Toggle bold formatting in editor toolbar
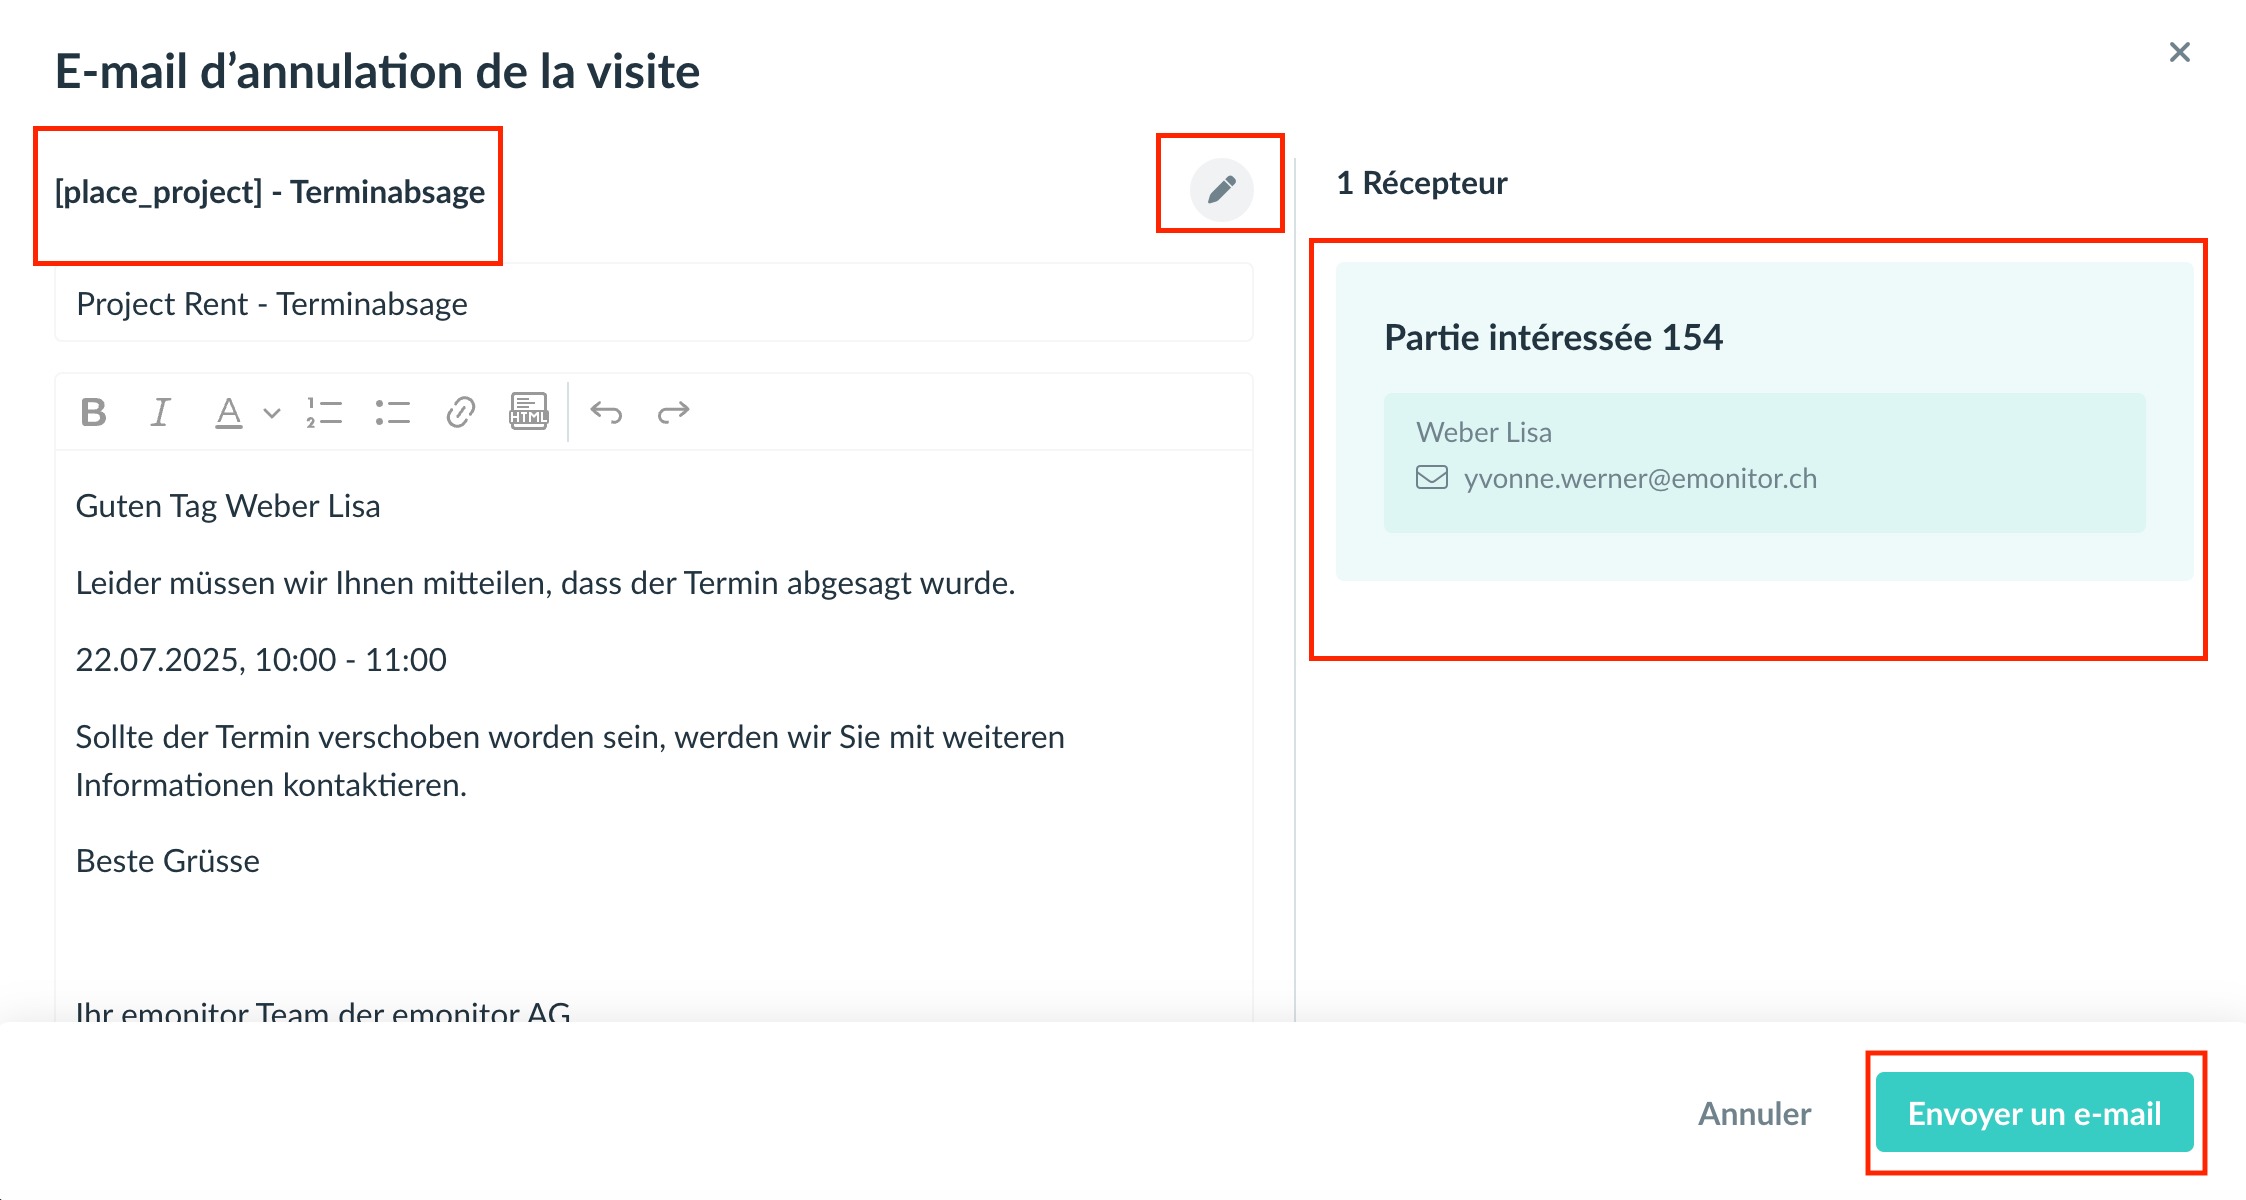Viewport: 2246px width, 1200px height. 93,412
